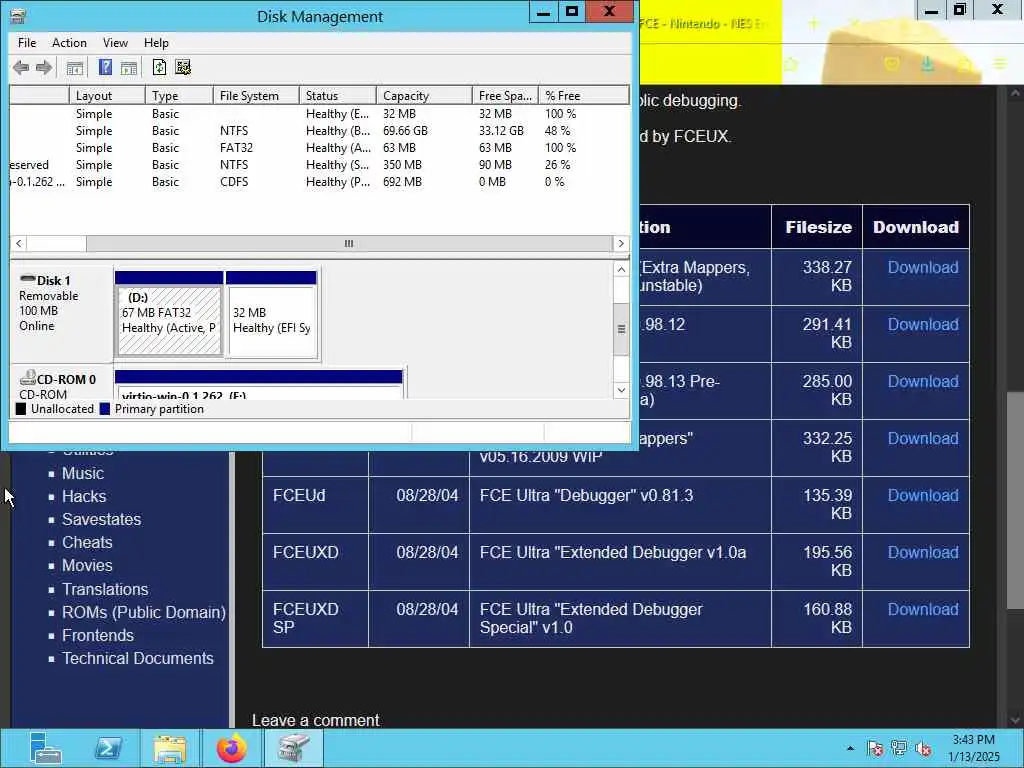Viewport: 1024px width, 768px height.
Task: Open Server Manager from the taskbar
Action: coord(45,748)
